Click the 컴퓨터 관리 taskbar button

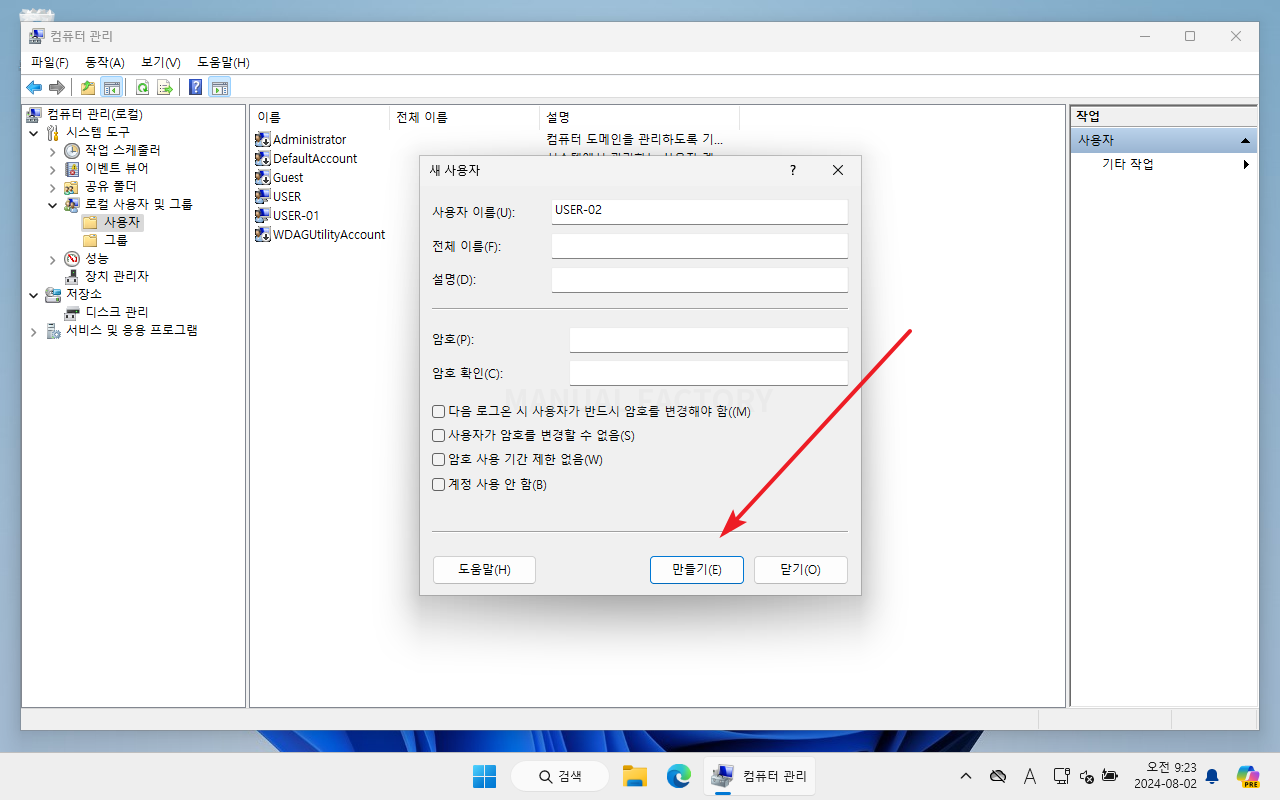[760, 776]
